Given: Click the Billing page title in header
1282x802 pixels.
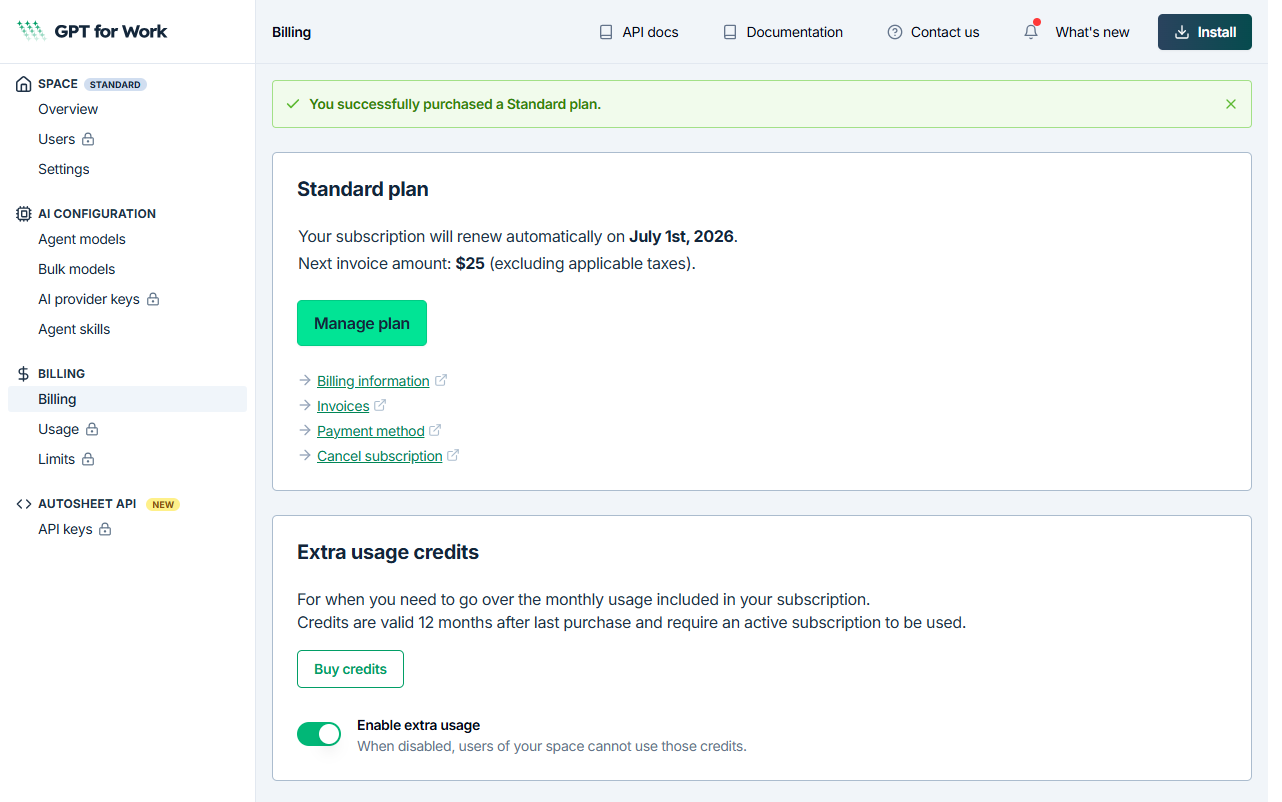Looking at the screenshot, I should coord(291,32).
